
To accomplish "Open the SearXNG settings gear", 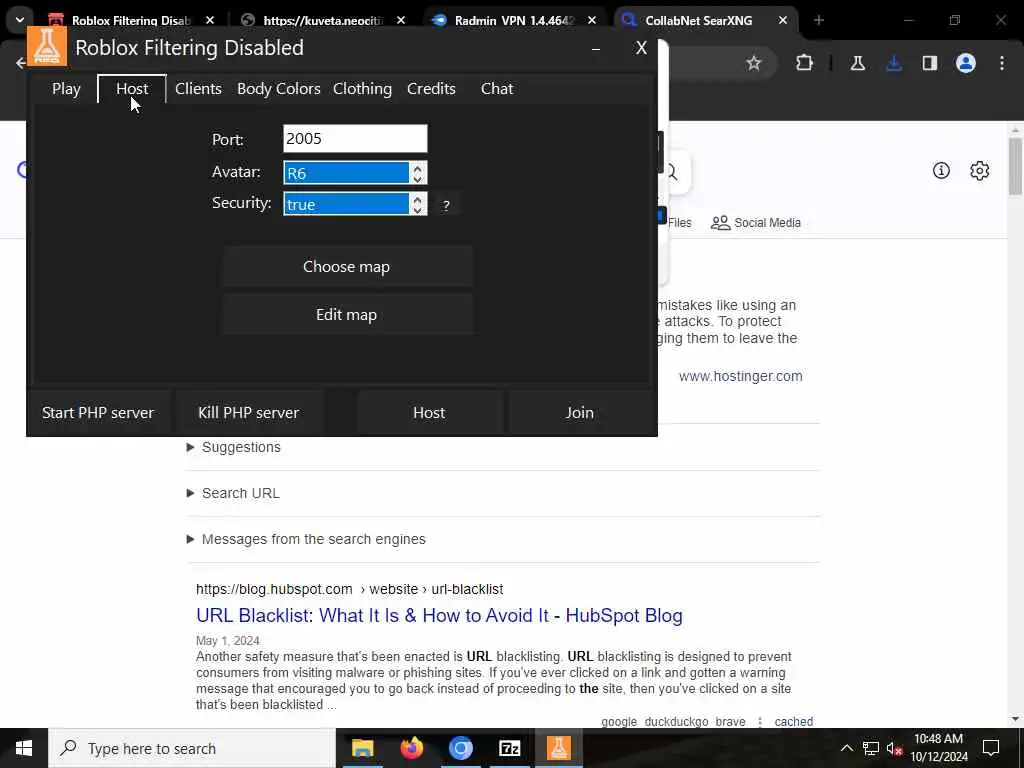I will click(980, 170).
